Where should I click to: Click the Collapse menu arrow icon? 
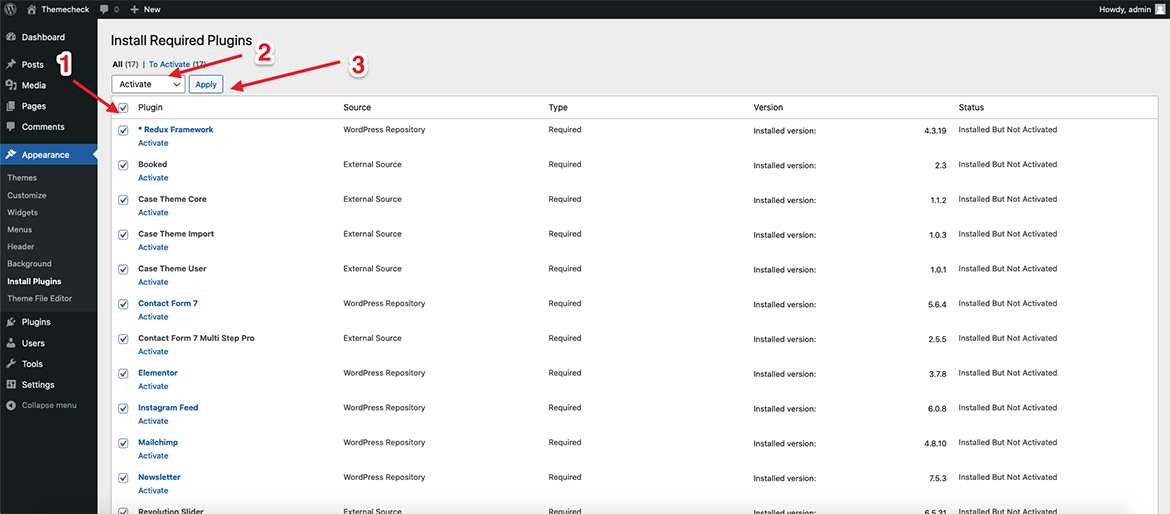[x=11, y=405]
